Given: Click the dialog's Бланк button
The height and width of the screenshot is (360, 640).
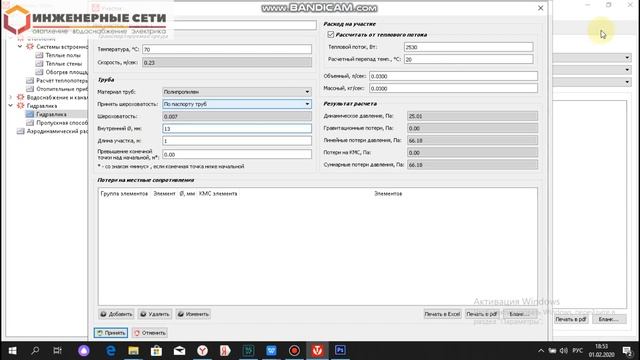Looking at the screenshot, I should coord(520,314).
